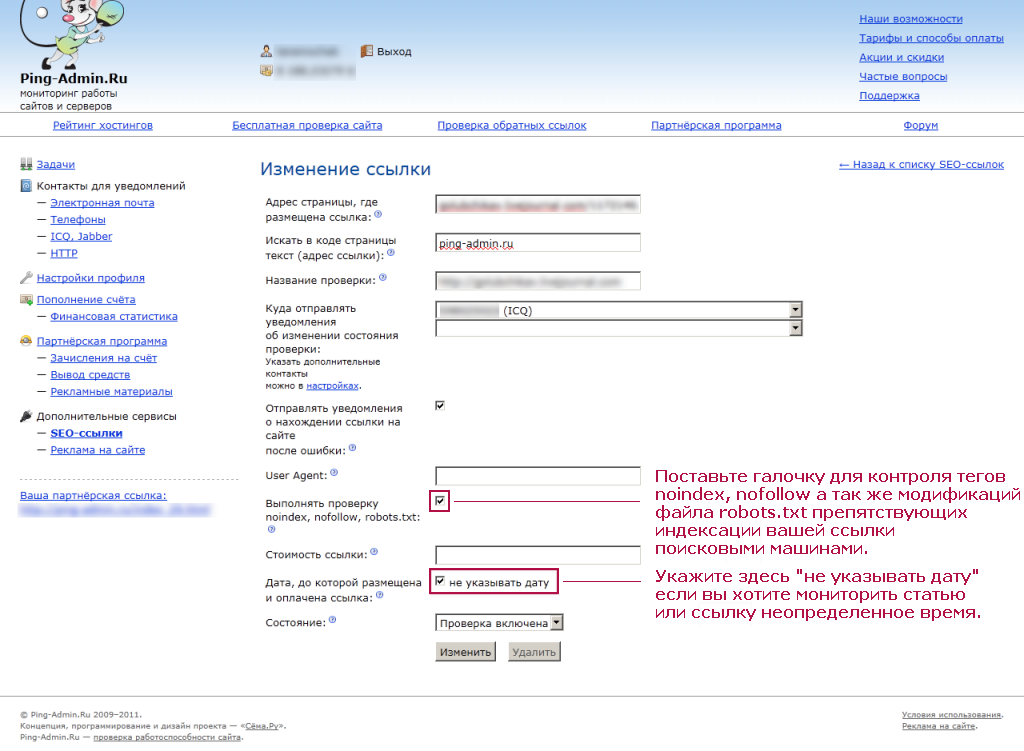
Task: Open the Рекламные материалы link
Action: click(112, 392)
